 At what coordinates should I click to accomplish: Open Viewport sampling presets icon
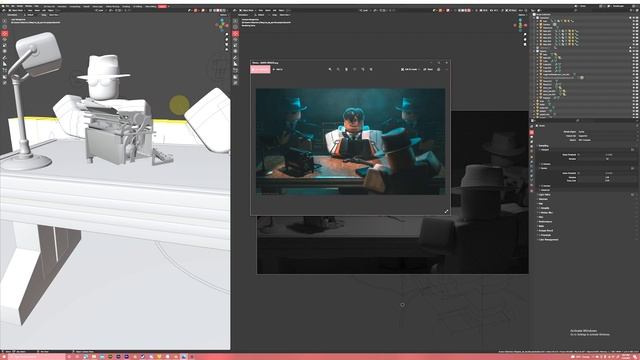point(633,150)
